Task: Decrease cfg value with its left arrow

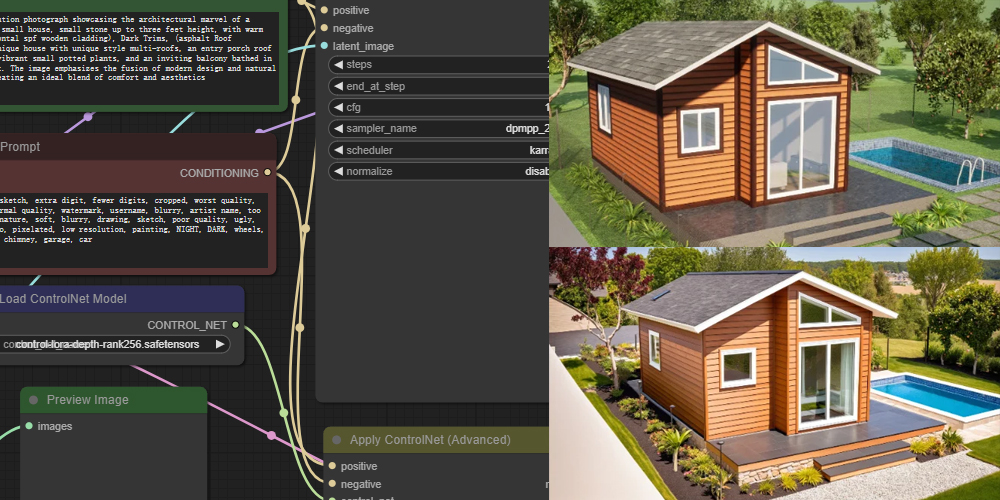Action: [338, 107]
